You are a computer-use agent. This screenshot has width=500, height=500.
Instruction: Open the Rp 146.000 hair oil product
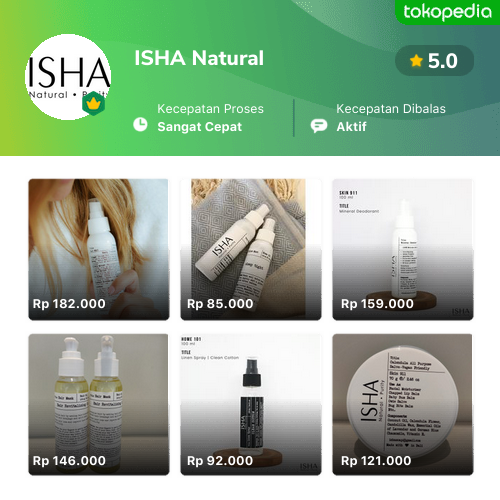click(99, 404)
